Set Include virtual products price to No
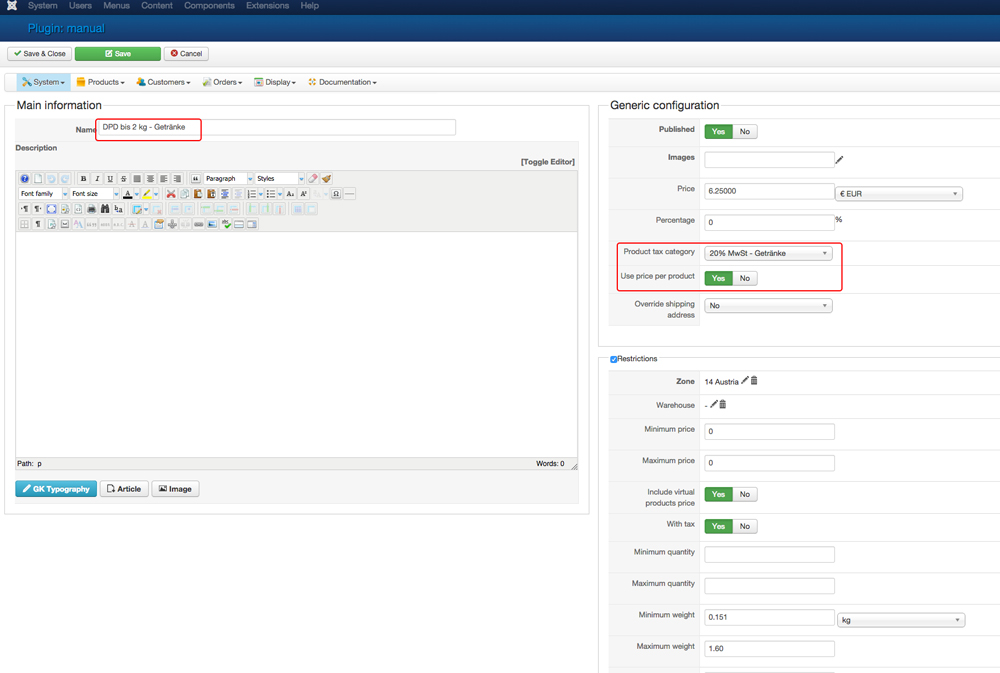1000x673 pixels. (x=745, y=494)
